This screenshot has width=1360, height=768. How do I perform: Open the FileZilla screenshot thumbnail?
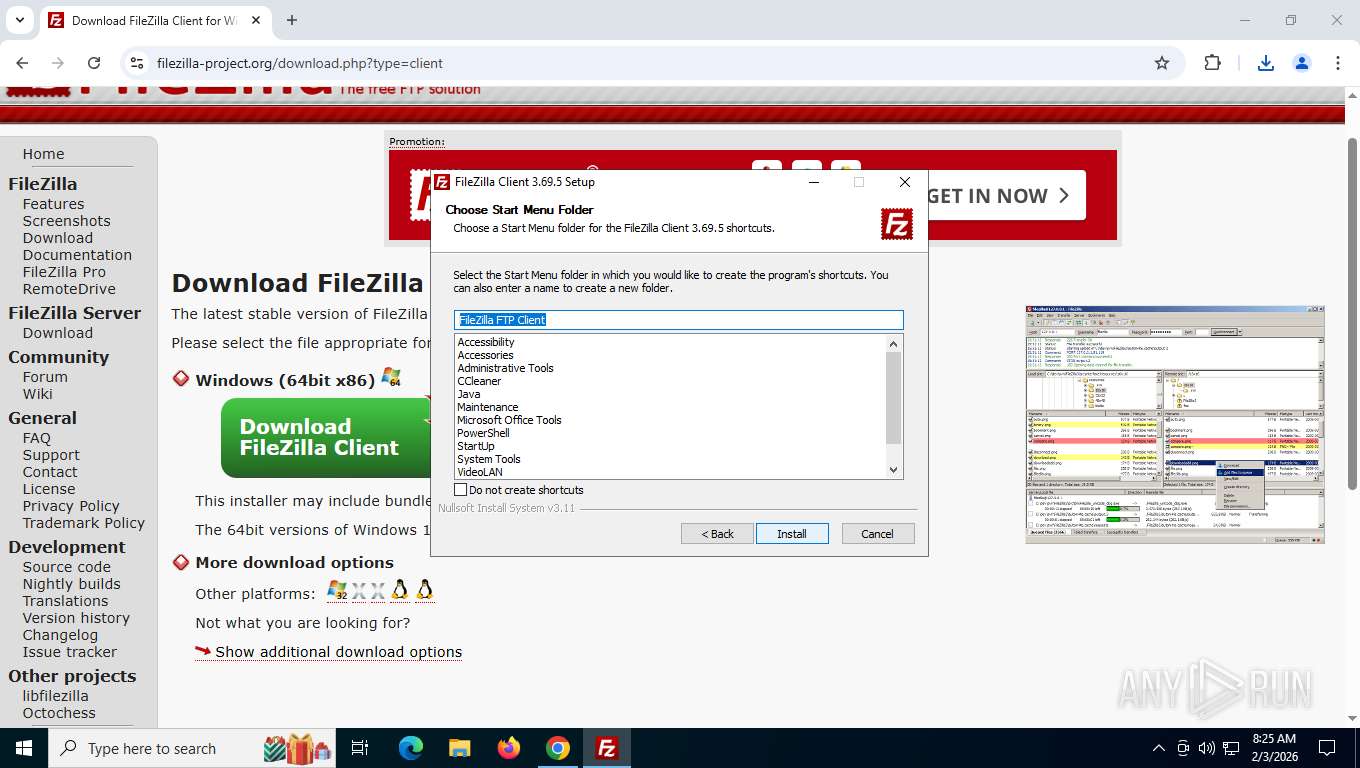point(1175,425)
